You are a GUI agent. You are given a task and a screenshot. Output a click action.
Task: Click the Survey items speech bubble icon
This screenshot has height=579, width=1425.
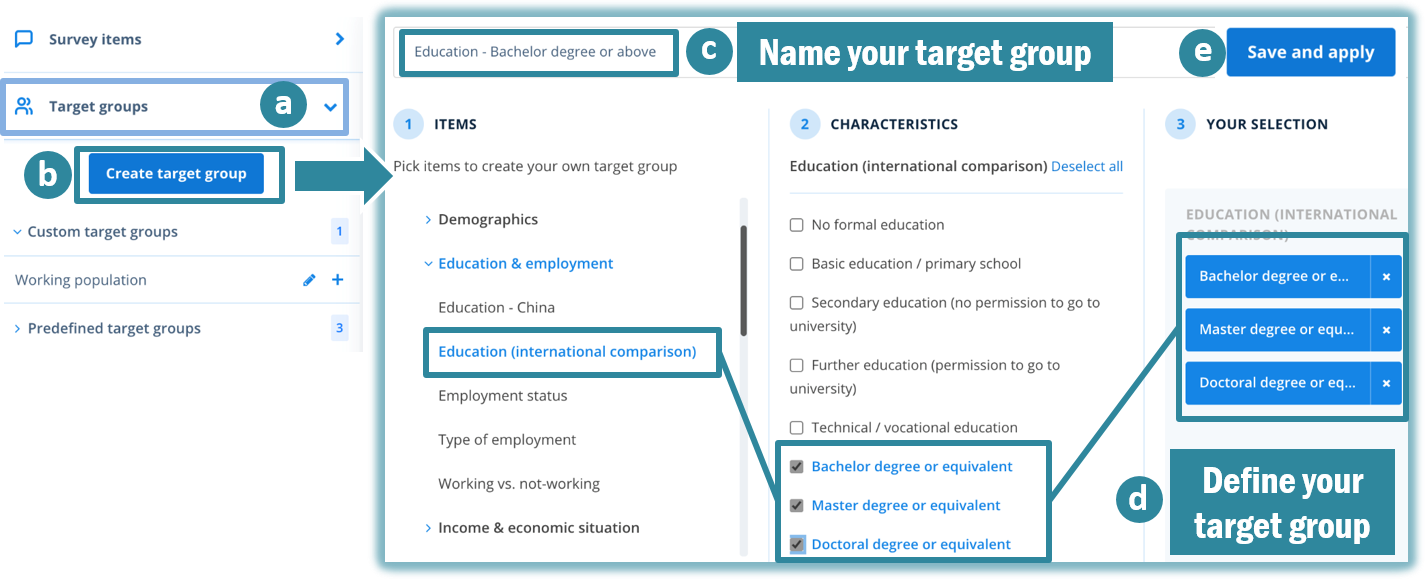(25, 39)
